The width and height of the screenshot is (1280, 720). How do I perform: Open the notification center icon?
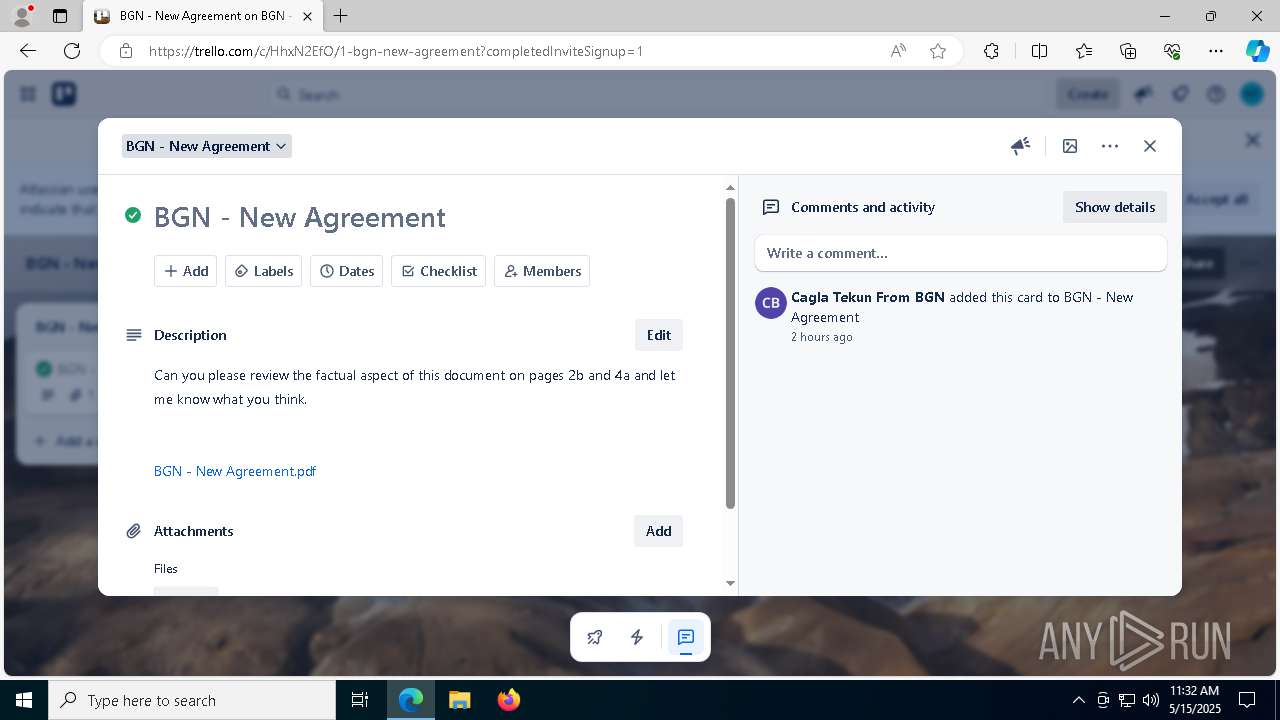coord(1247,700)
